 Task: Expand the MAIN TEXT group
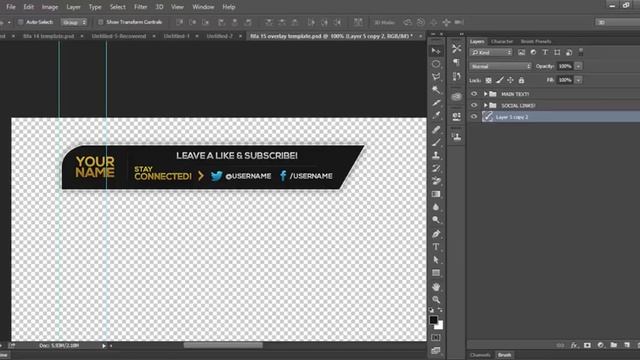click(x=485, y=94)
